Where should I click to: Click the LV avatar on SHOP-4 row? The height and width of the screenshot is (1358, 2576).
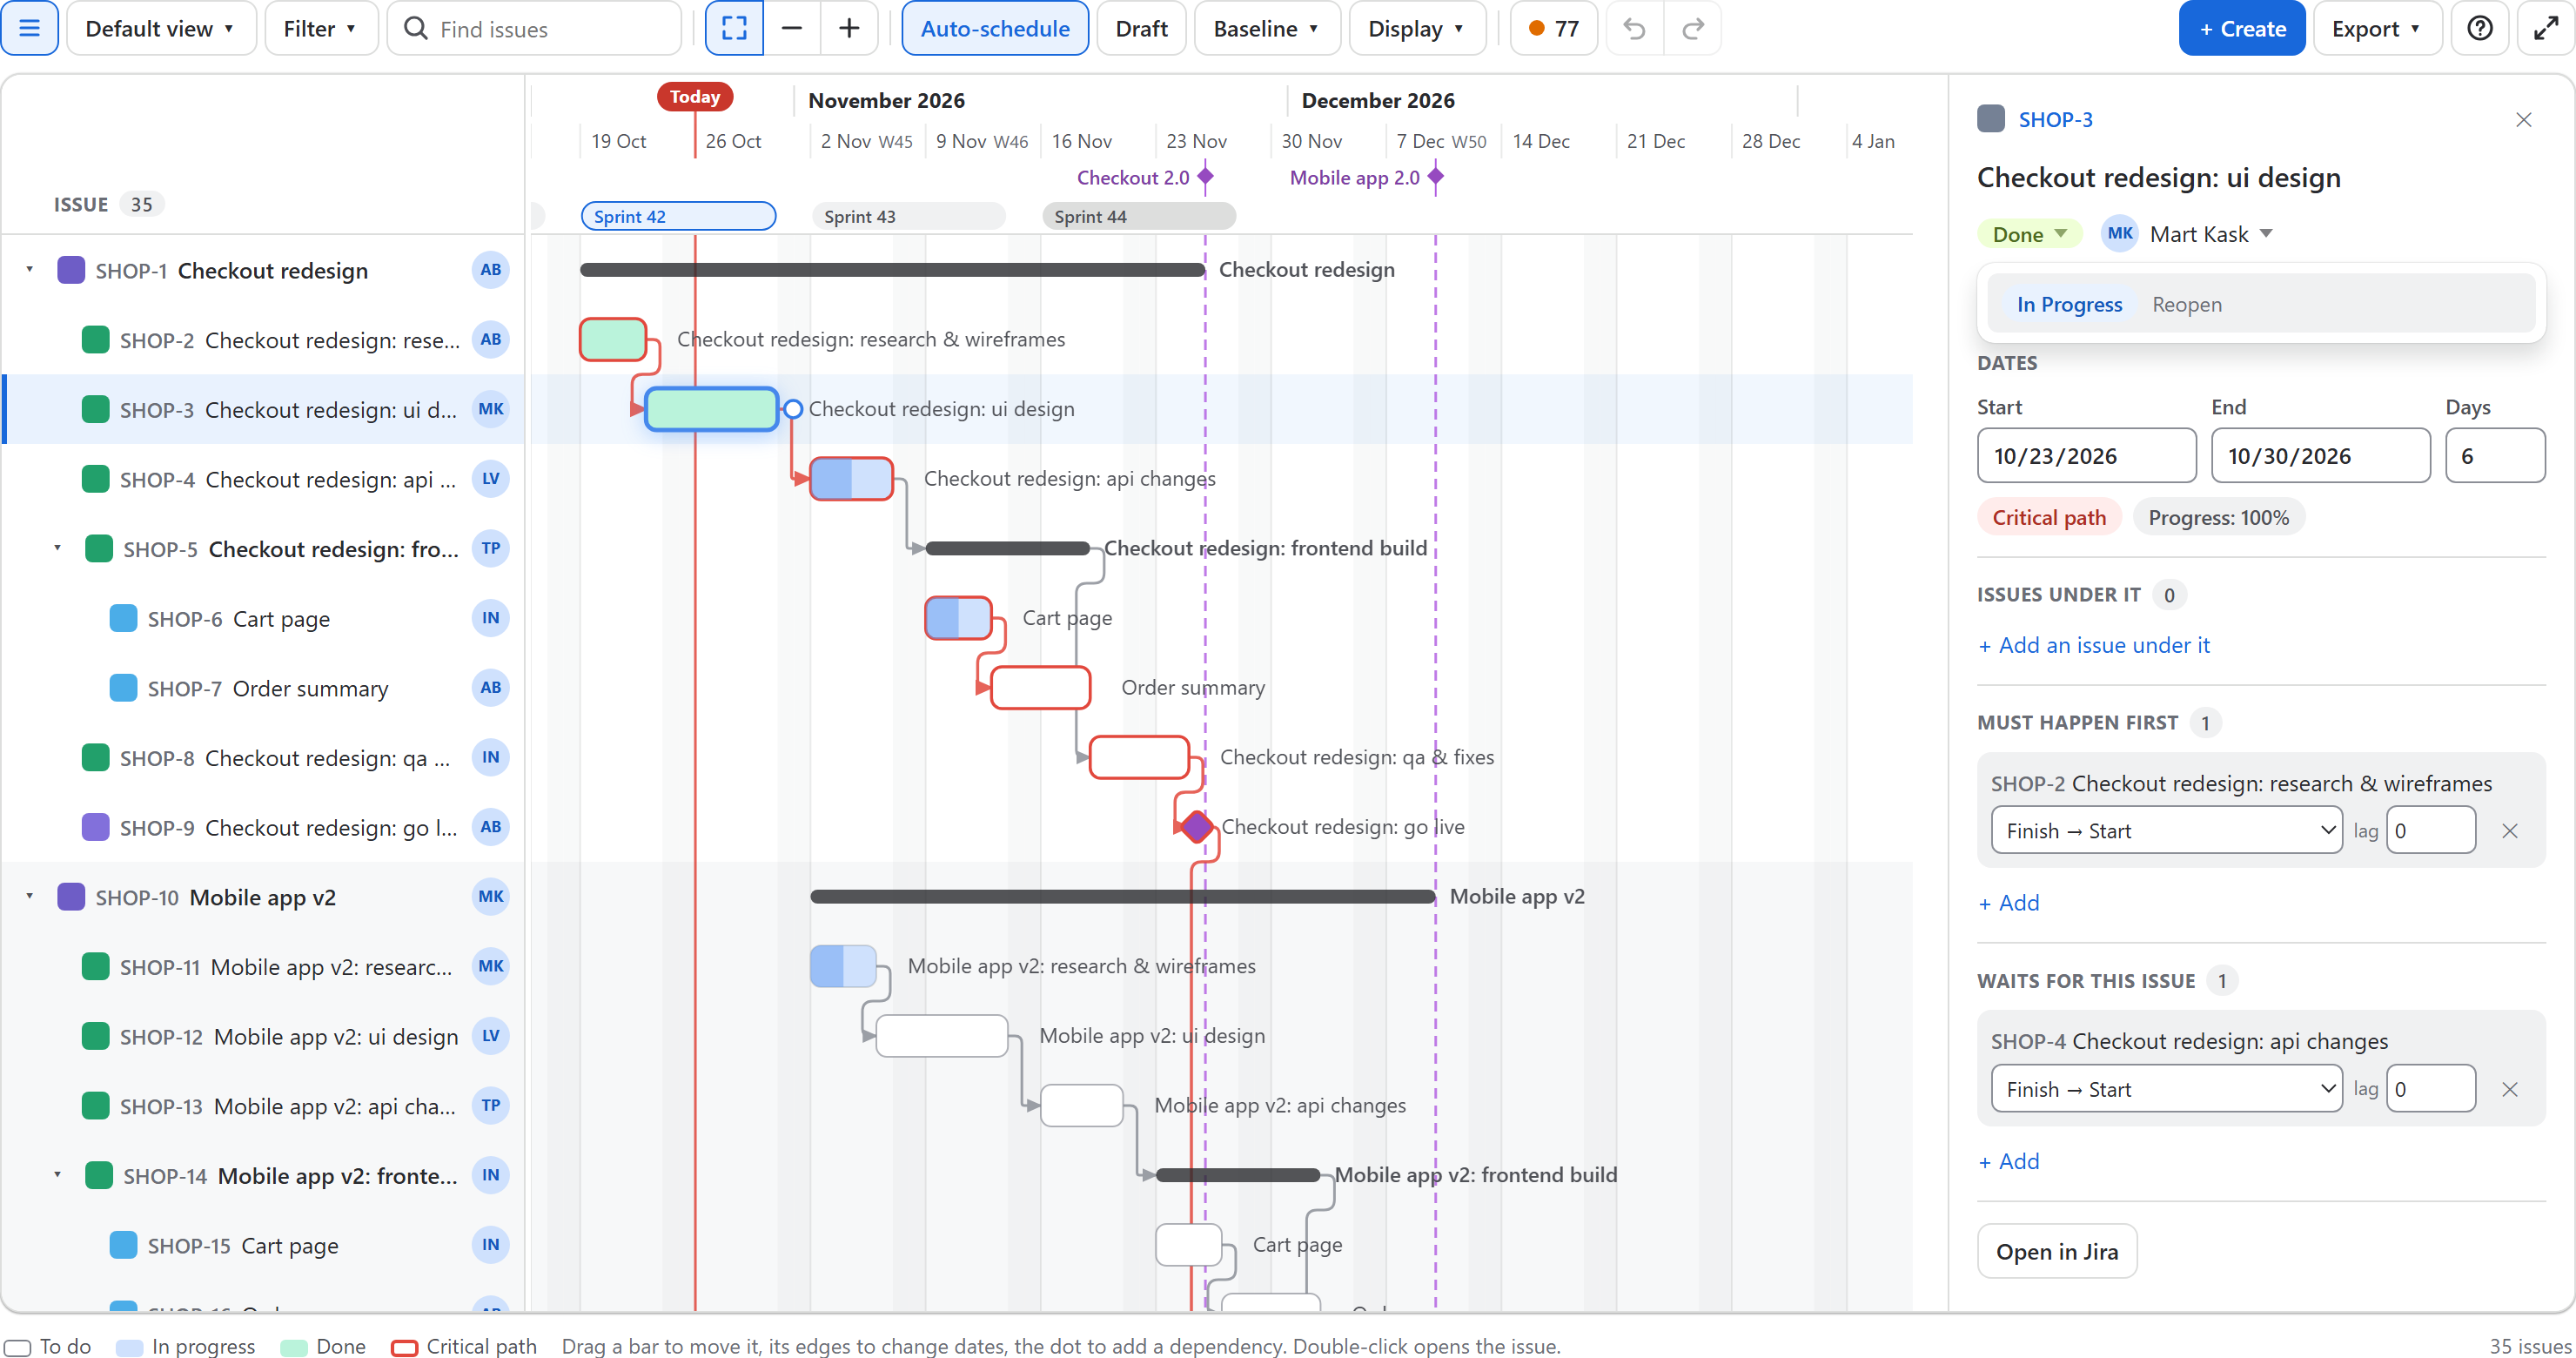pos(490,479)
